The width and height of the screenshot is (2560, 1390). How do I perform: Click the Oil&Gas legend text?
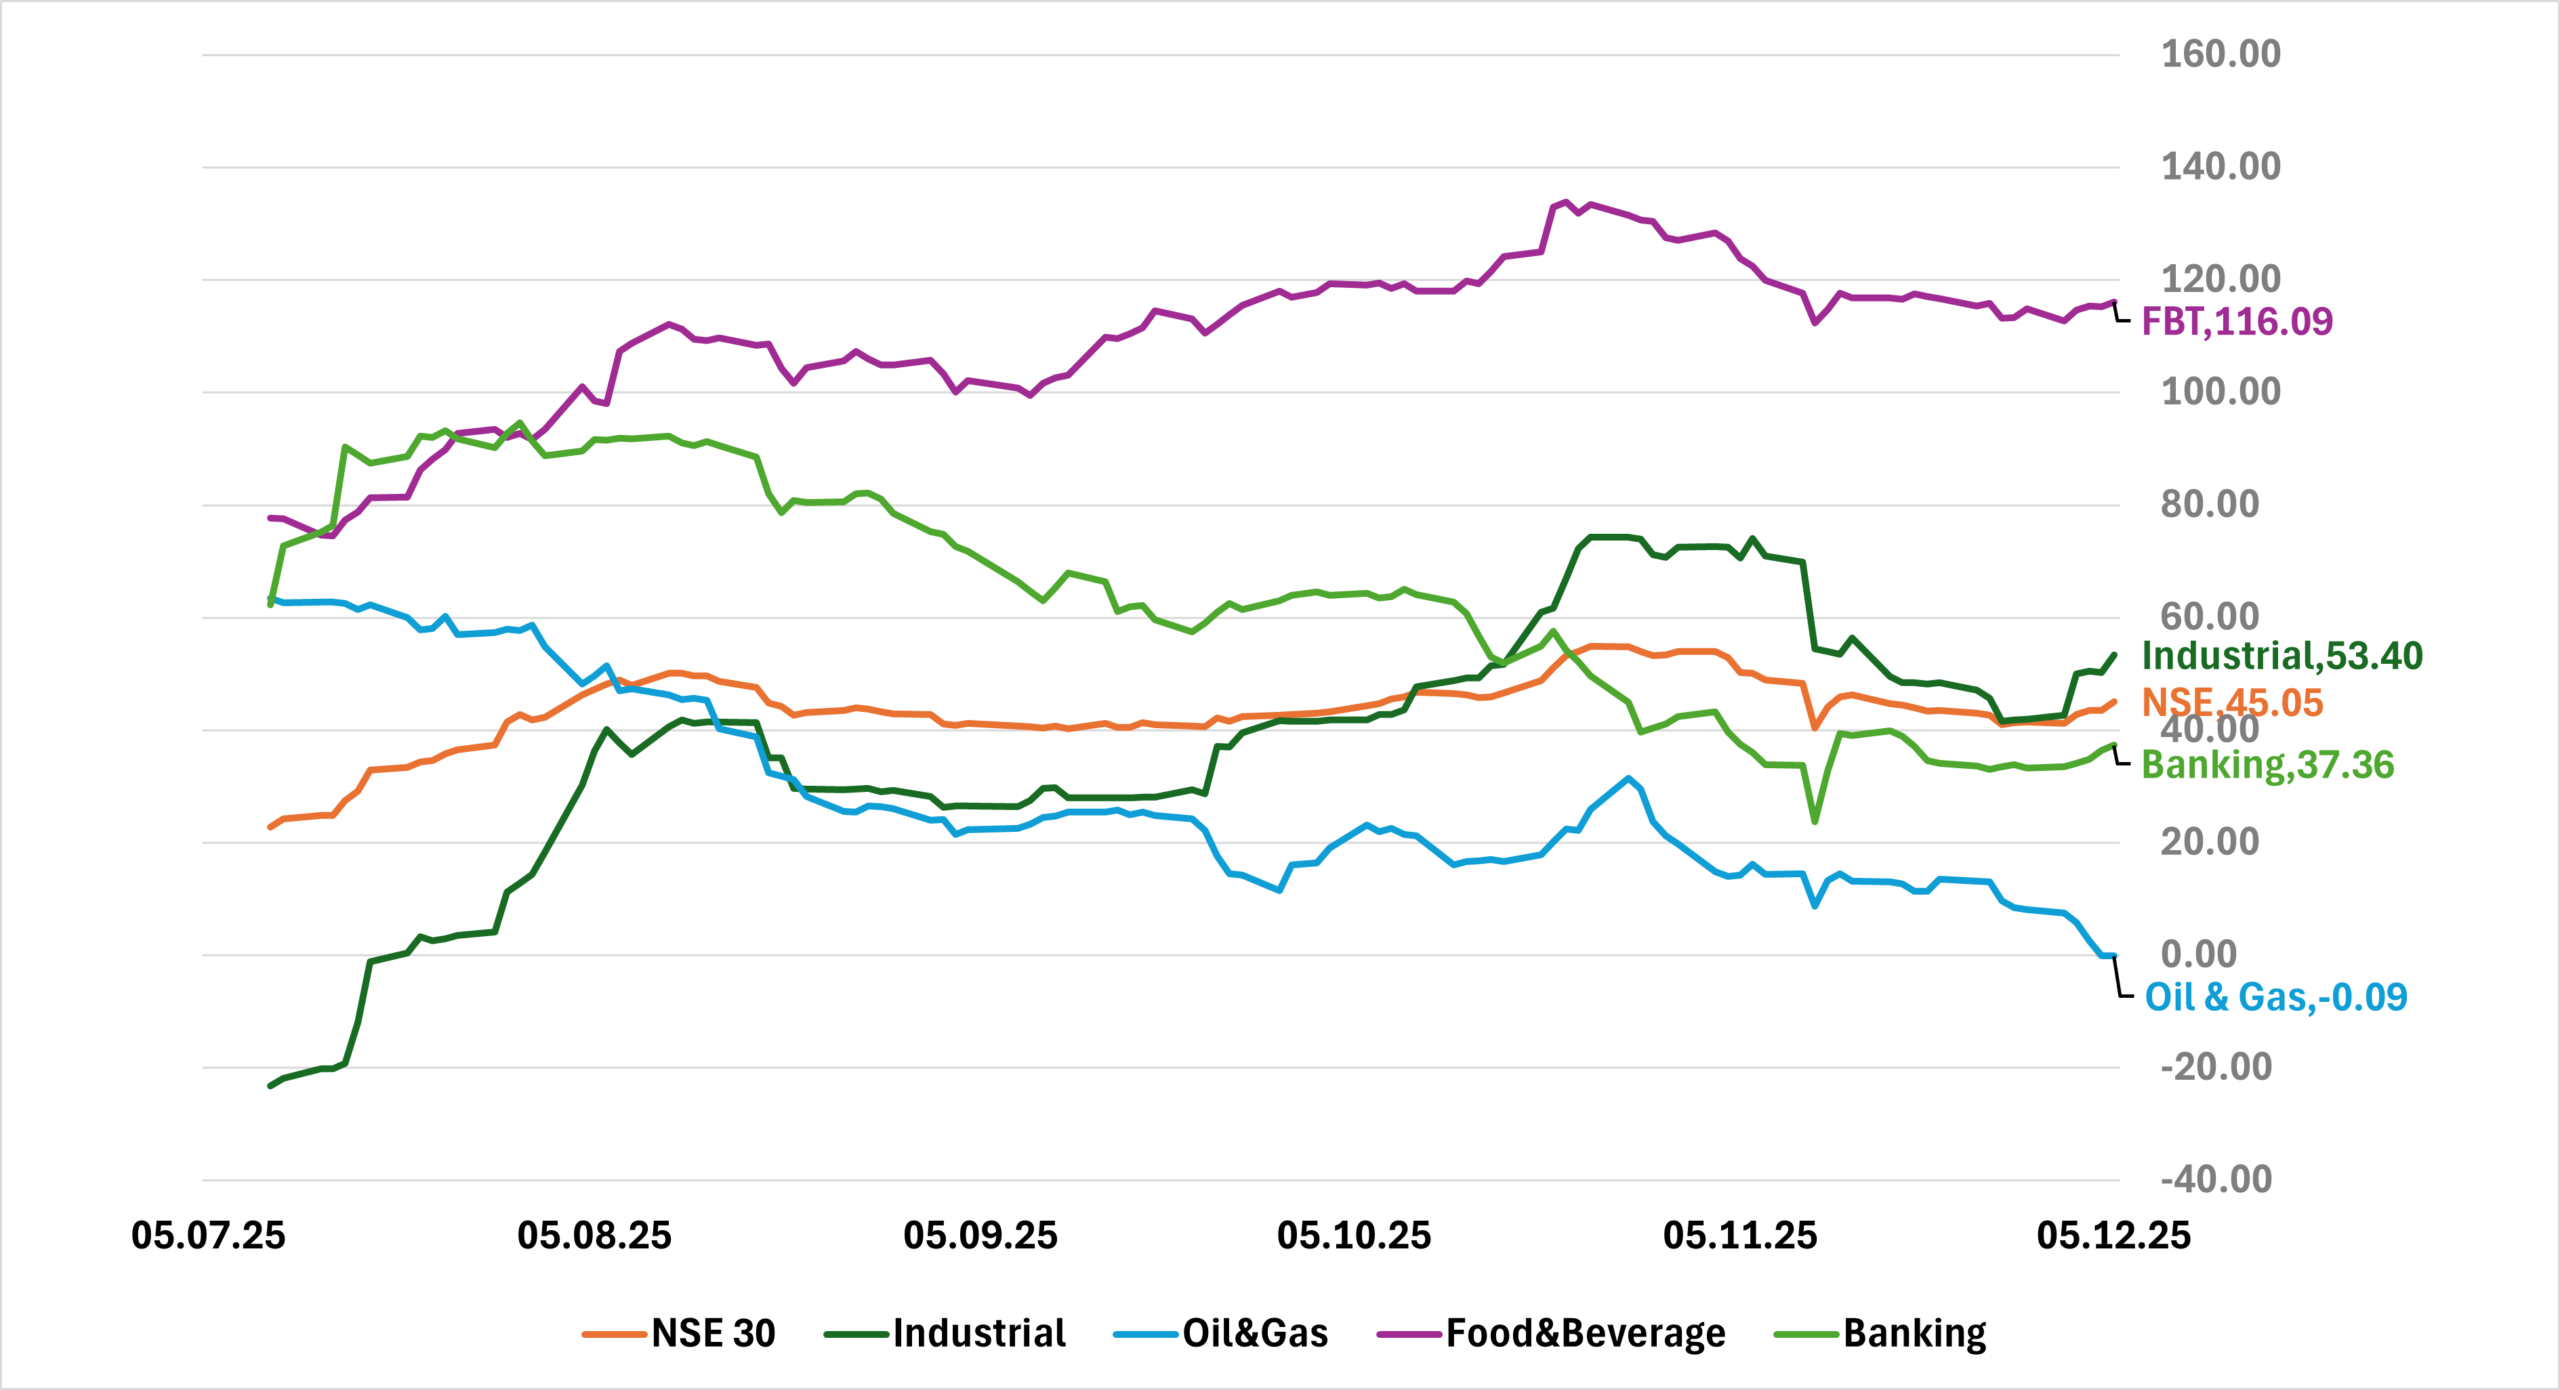click(1255, 1333)
